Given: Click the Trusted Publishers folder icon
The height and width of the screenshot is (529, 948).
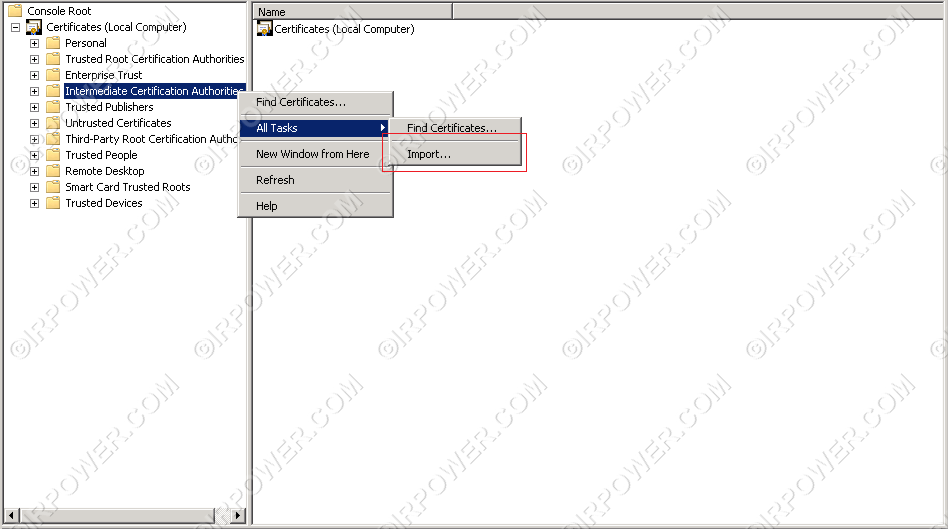Looking at the screenshot, I should pyautogui.click(x=53, y=107).
